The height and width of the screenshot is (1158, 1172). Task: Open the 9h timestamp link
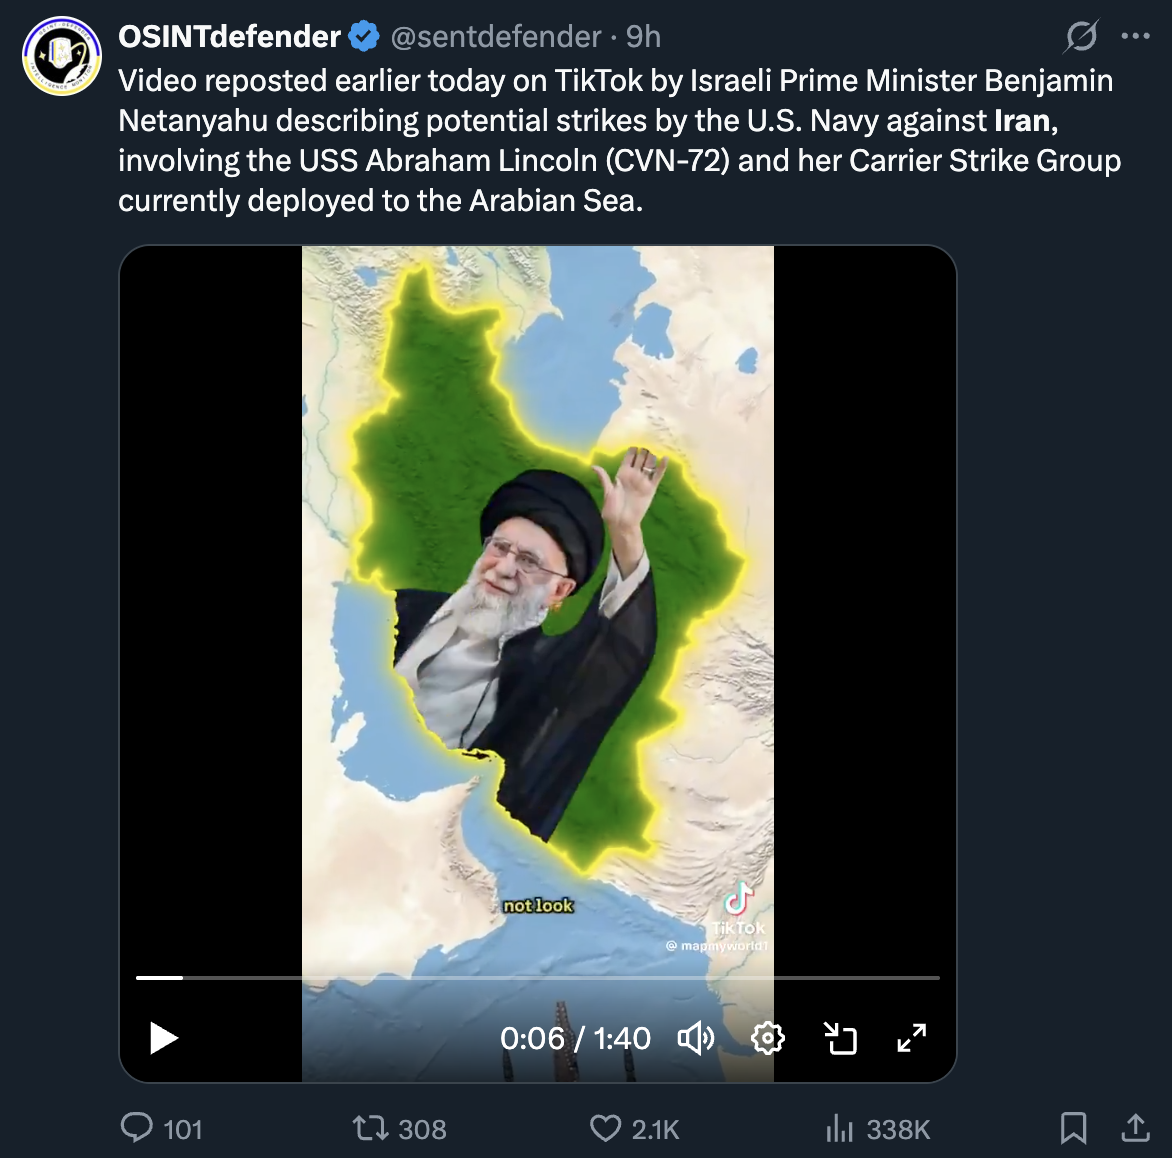[644, 37]
